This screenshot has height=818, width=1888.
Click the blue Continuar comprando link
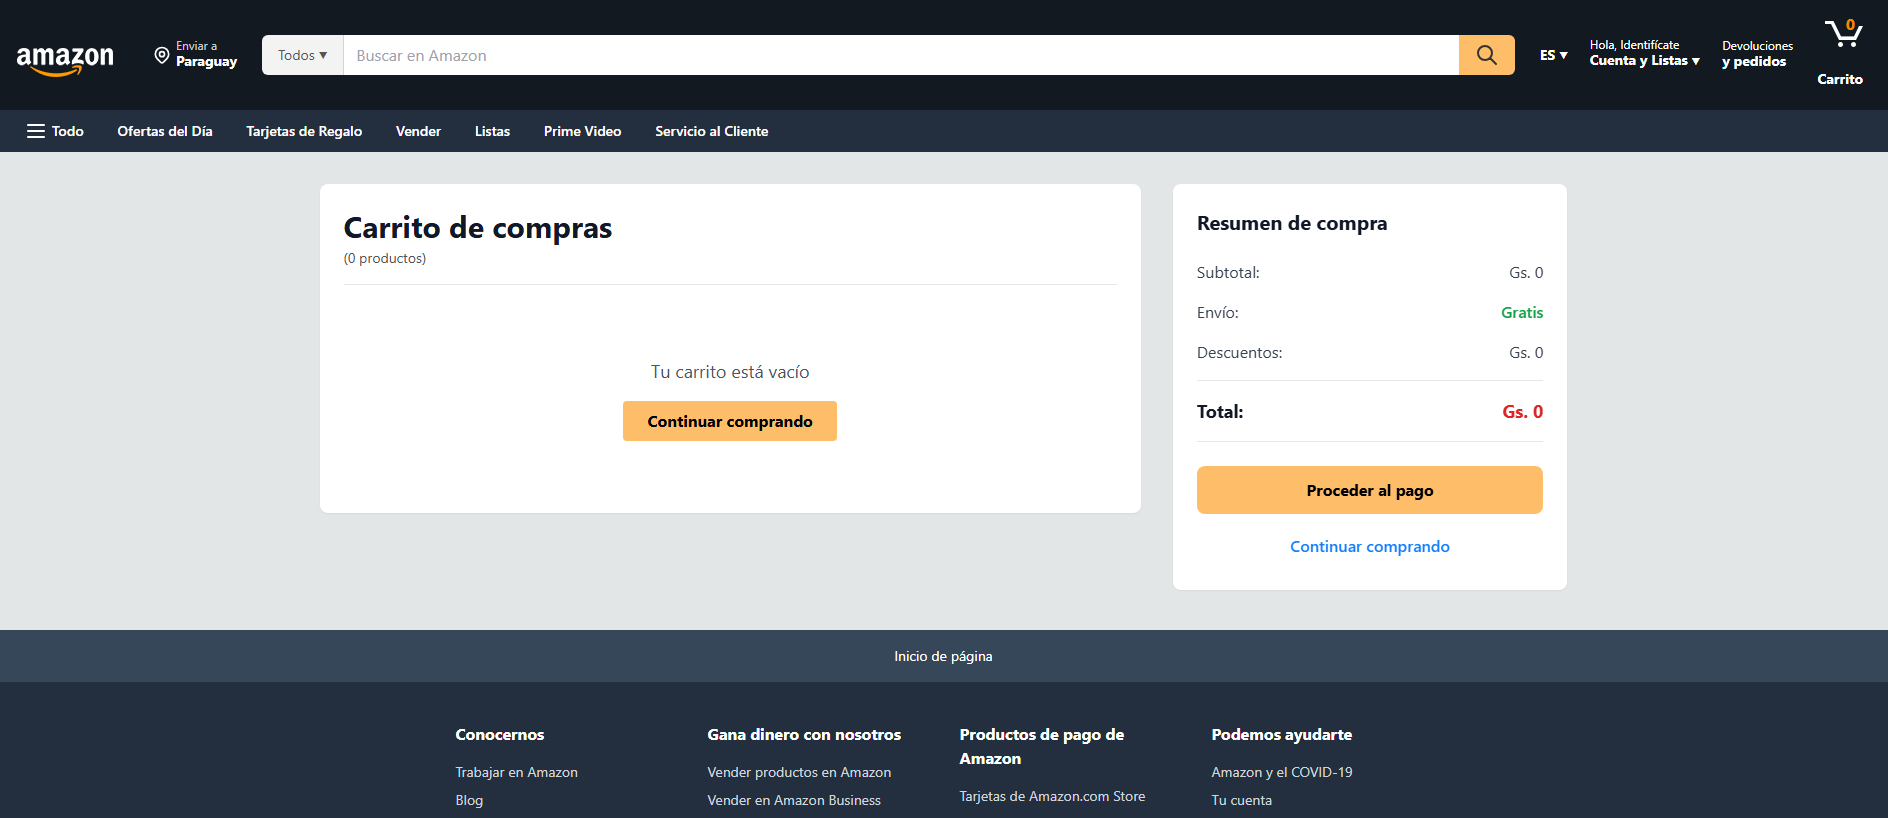(1369, 546)
